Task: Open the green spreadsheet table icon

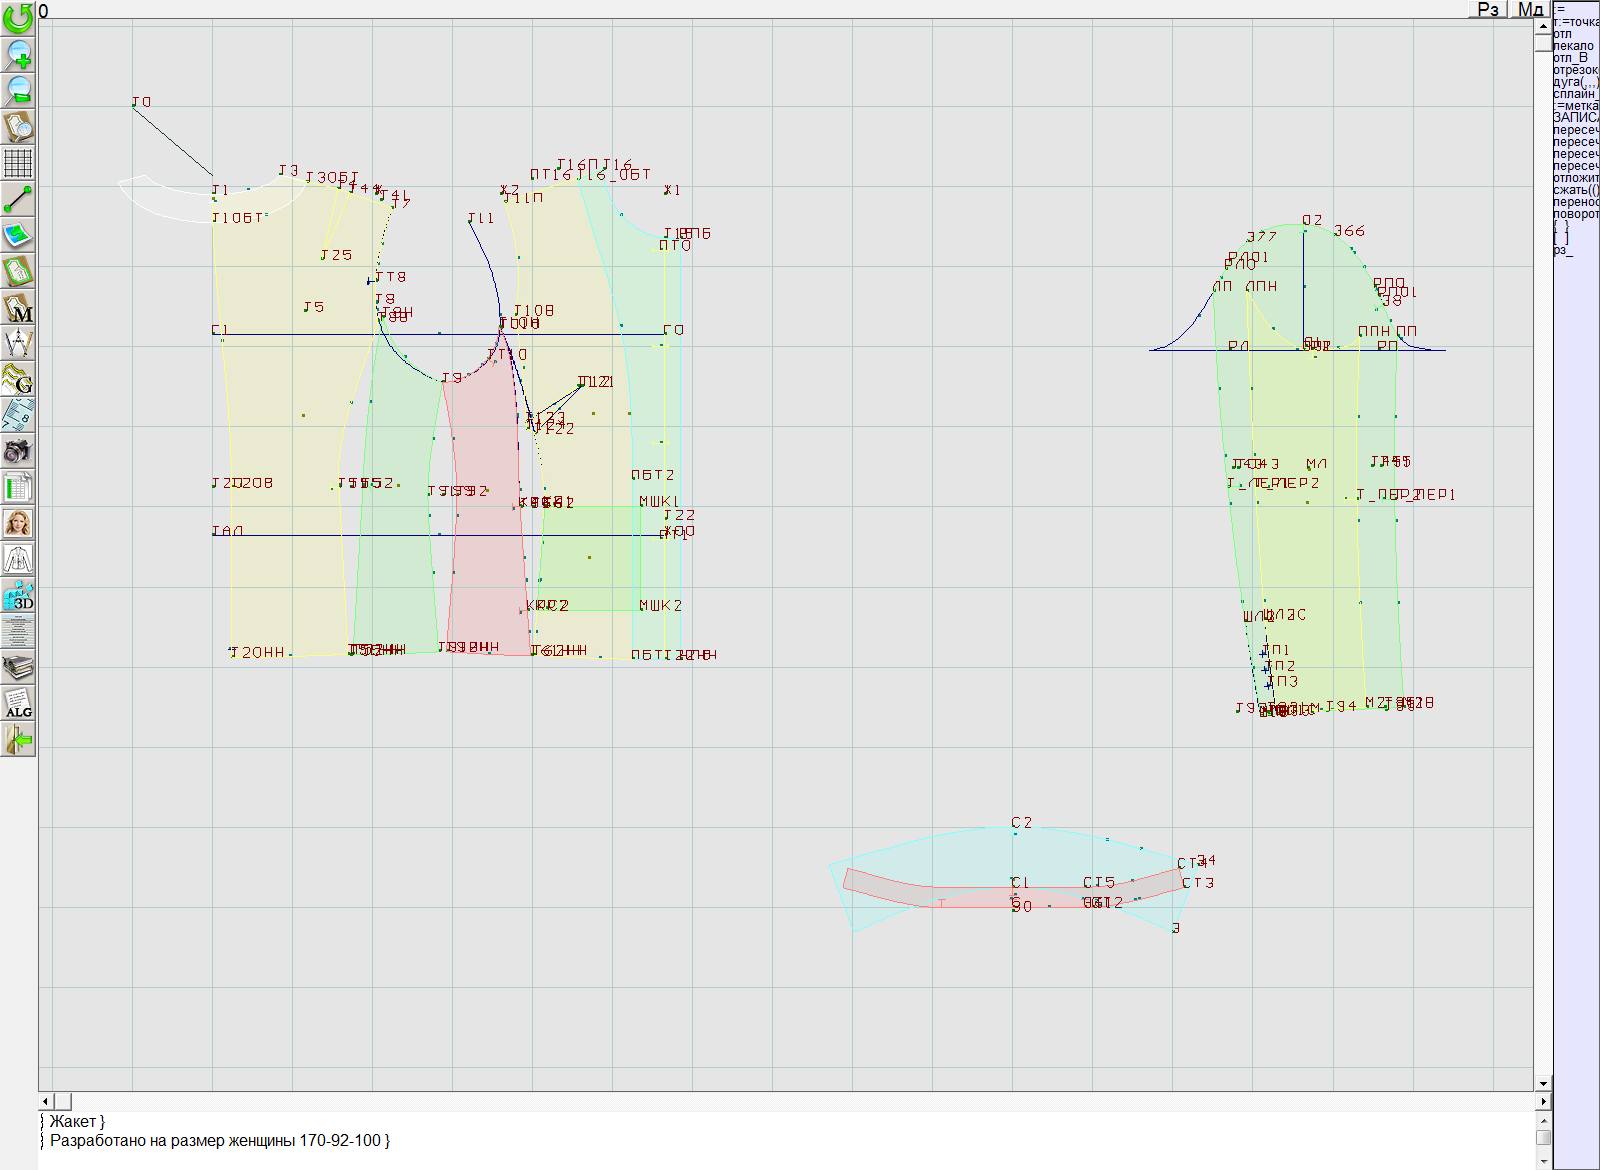Action: pyautogui.click(x=18, y=487)
